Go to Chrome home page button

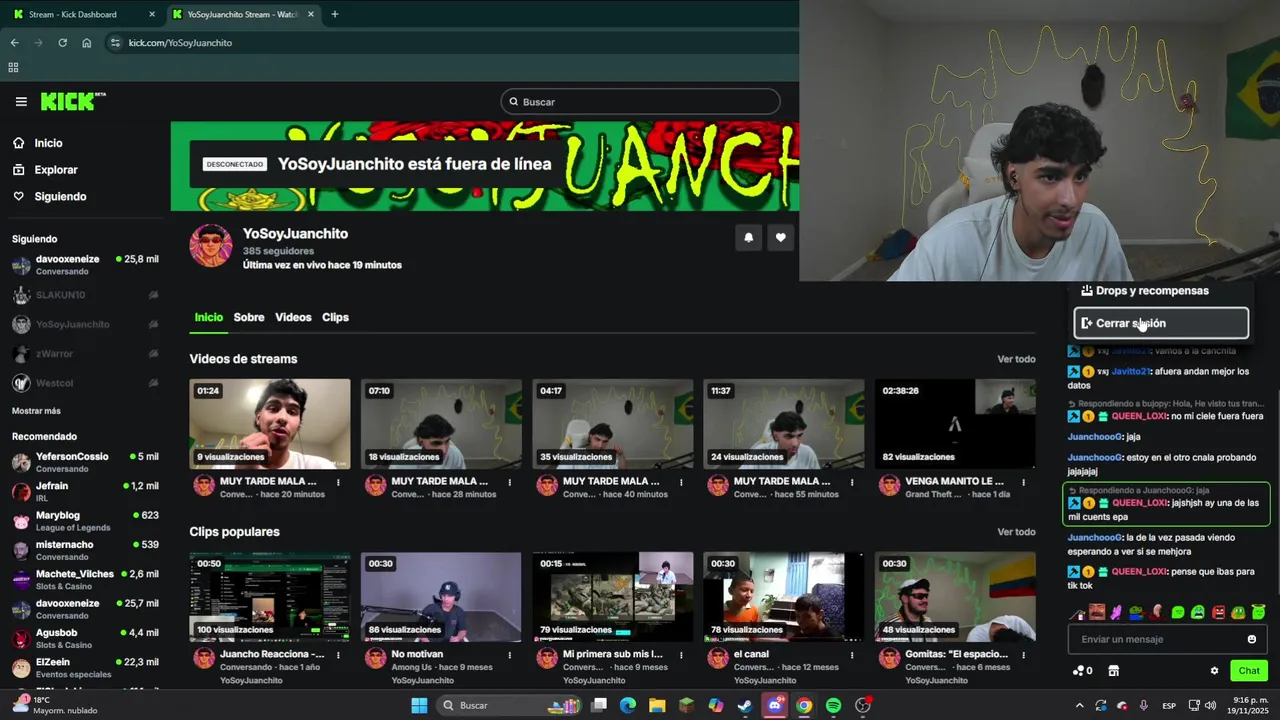pyautogui.click(x=87, y=43)
